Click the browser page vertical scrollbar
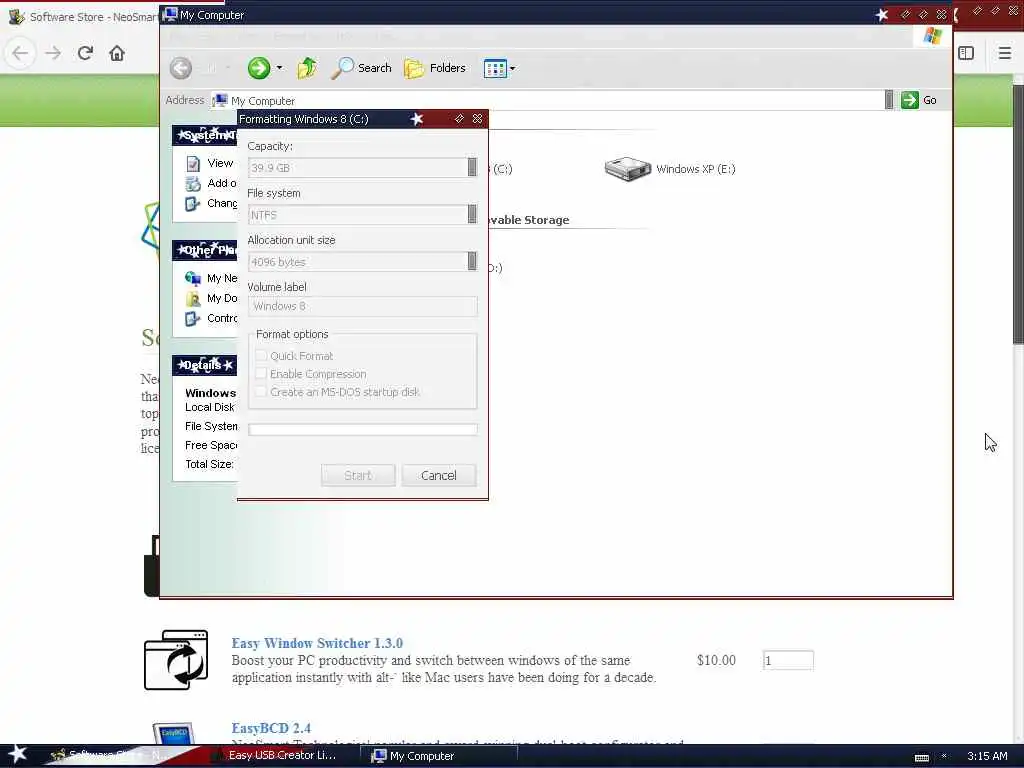The image size is (1024, 768). point(1018,214)
